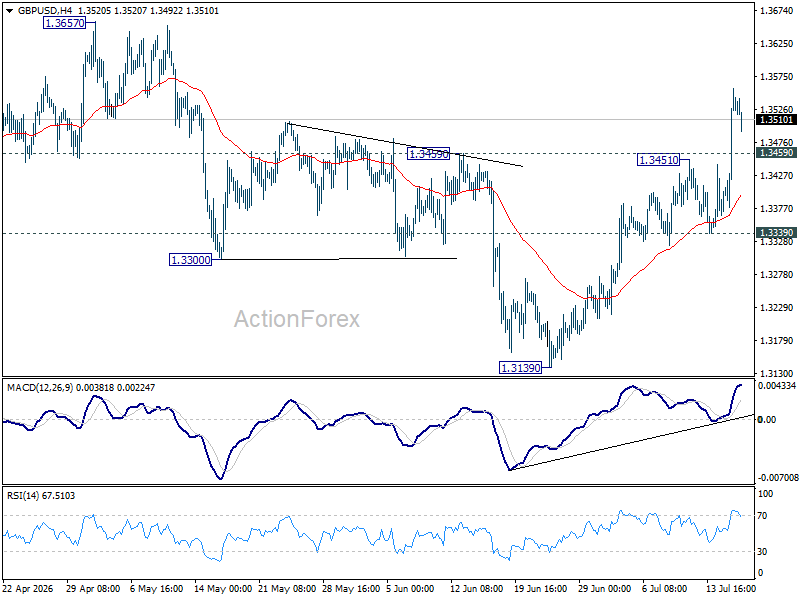Click the -0.007008 MACD scale value
Image resolution: width=800 pixels, height=600 pixels.
[x=778, y=478]
